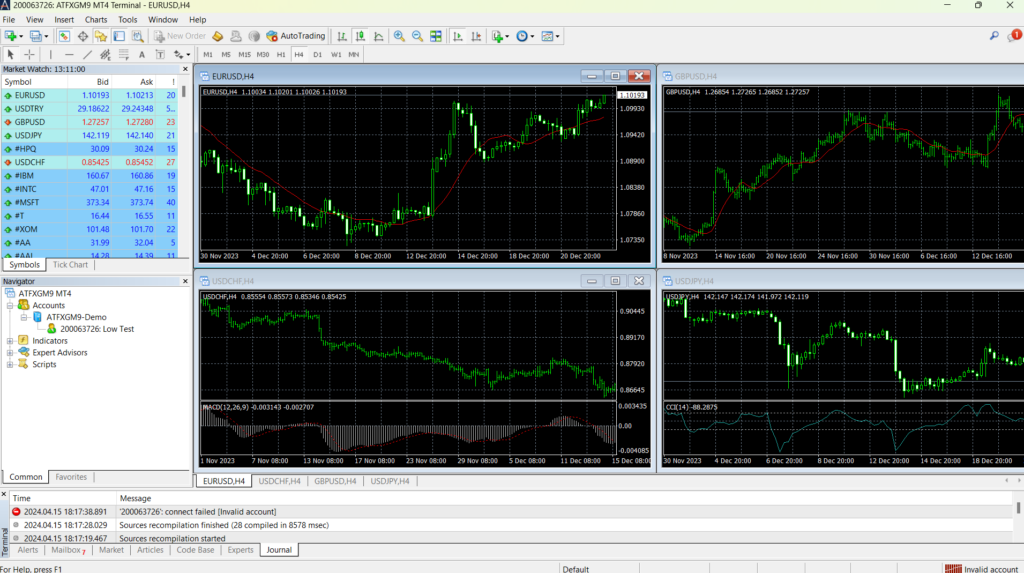Enable Chart Shift toolbar icon
Viewport: 1024px width, 573px height.
pos(476,37)
